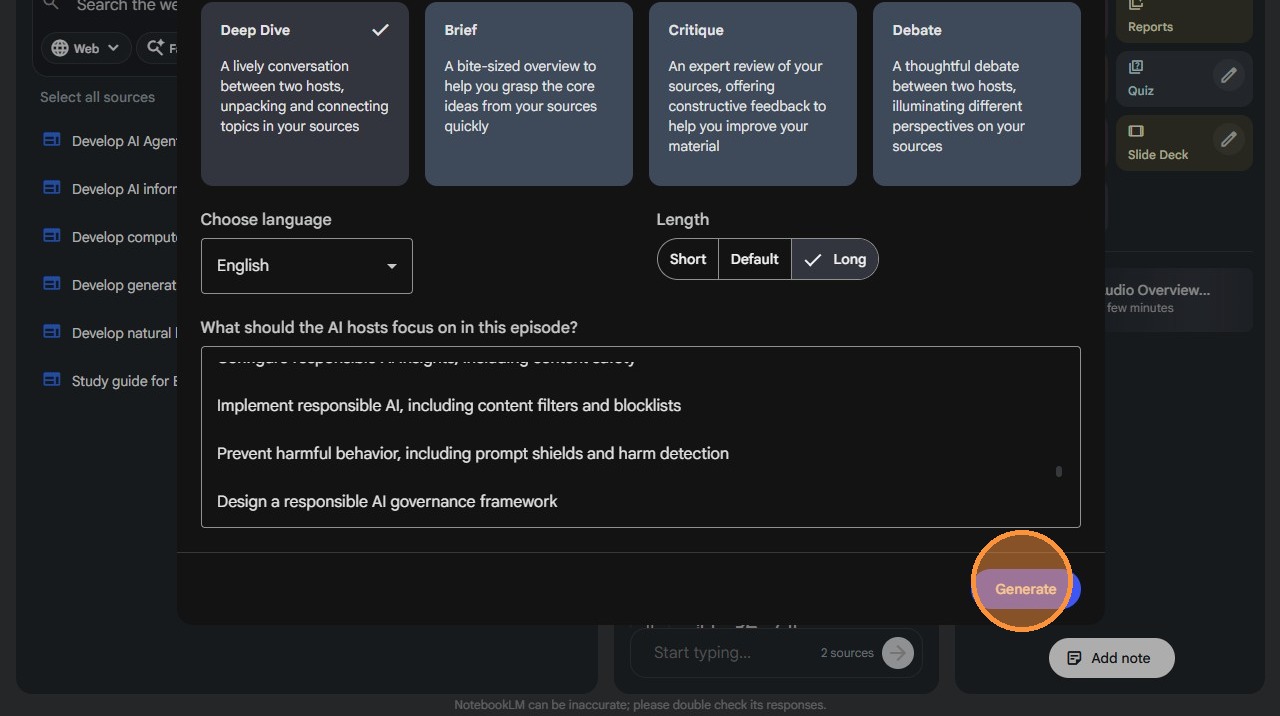Image resolution: width=1280 pixels, height=716 pixels.
Task: Click the Quiz icon in Studio panel
Action: (x=1136, y=67)
